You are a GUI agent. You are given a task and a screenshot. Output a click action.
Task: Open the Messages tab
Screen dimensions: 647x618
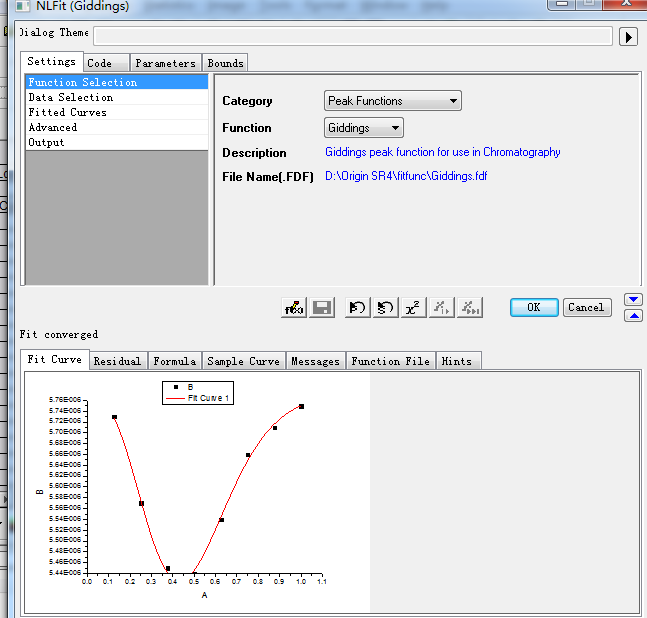[316, 361]
